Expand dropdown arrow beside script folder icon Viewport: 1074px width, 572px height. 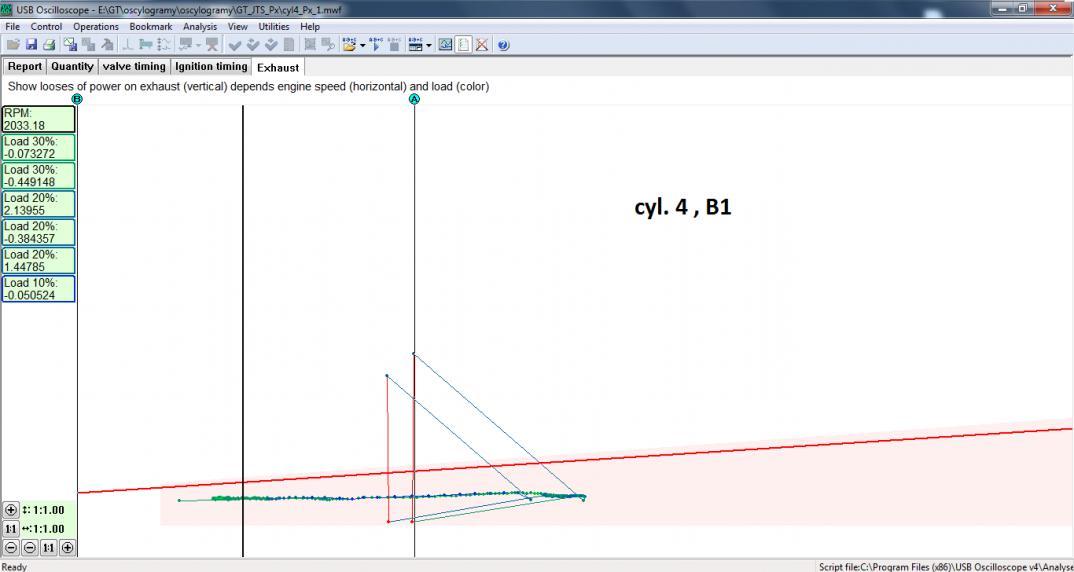coord(362,45)
